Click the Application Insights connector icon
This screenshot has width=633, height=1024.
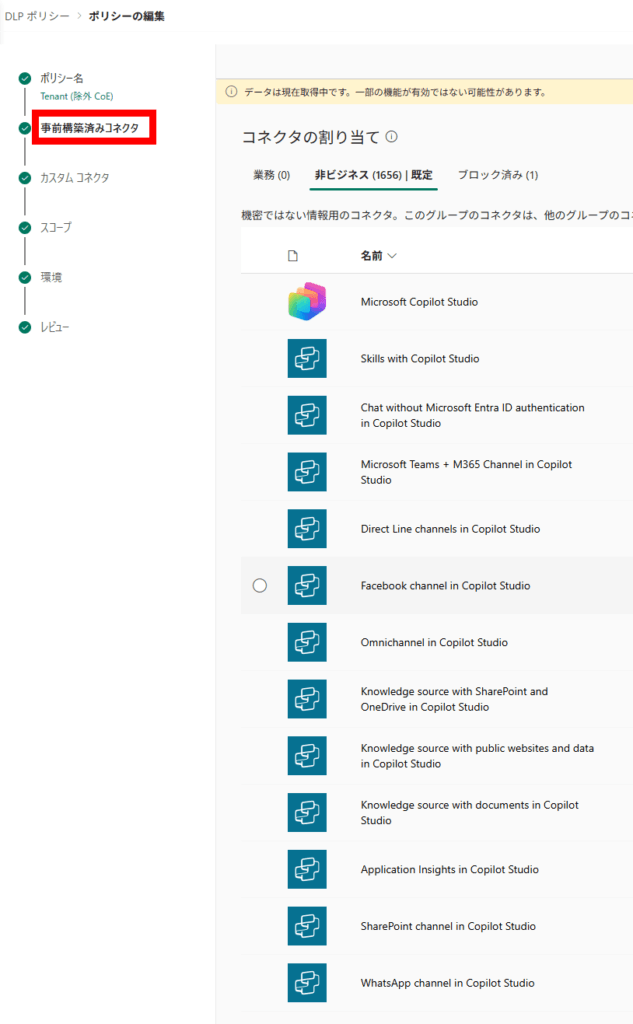click(x=307, y=870)
